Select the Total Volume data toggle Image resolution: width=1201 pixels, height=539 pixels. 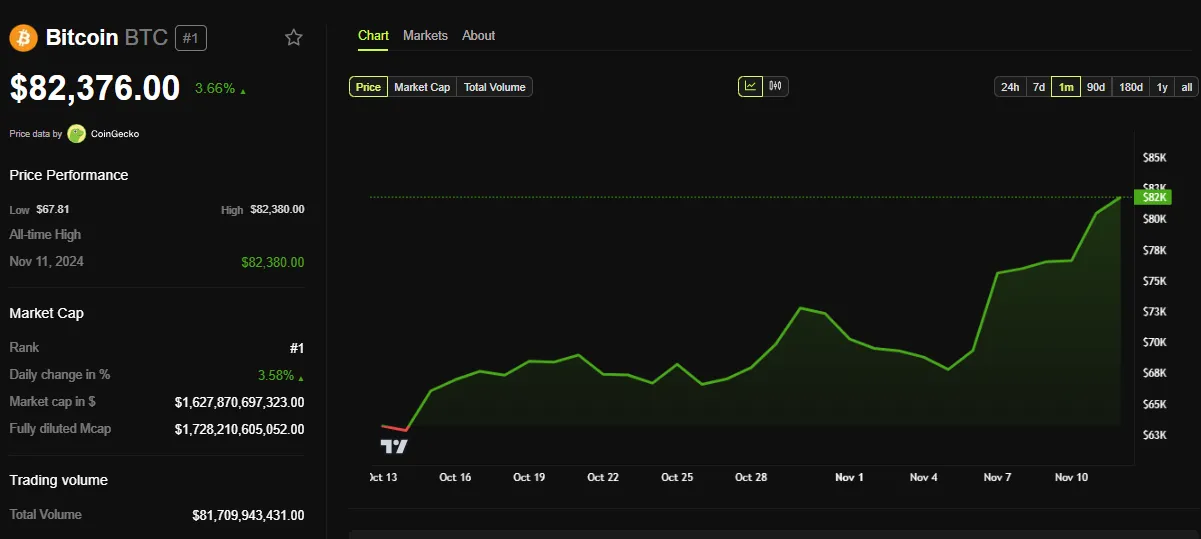[x=494, y=87]
